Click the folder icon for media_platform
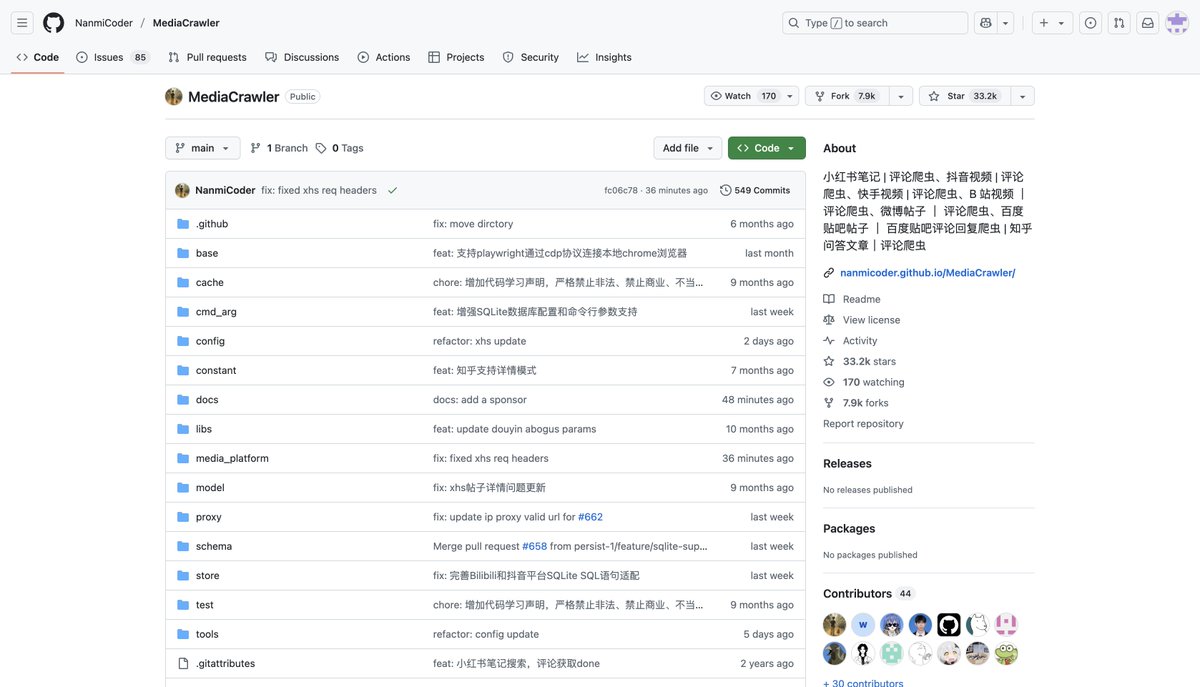Screen dimensions: 1200x687 [183, 458]
